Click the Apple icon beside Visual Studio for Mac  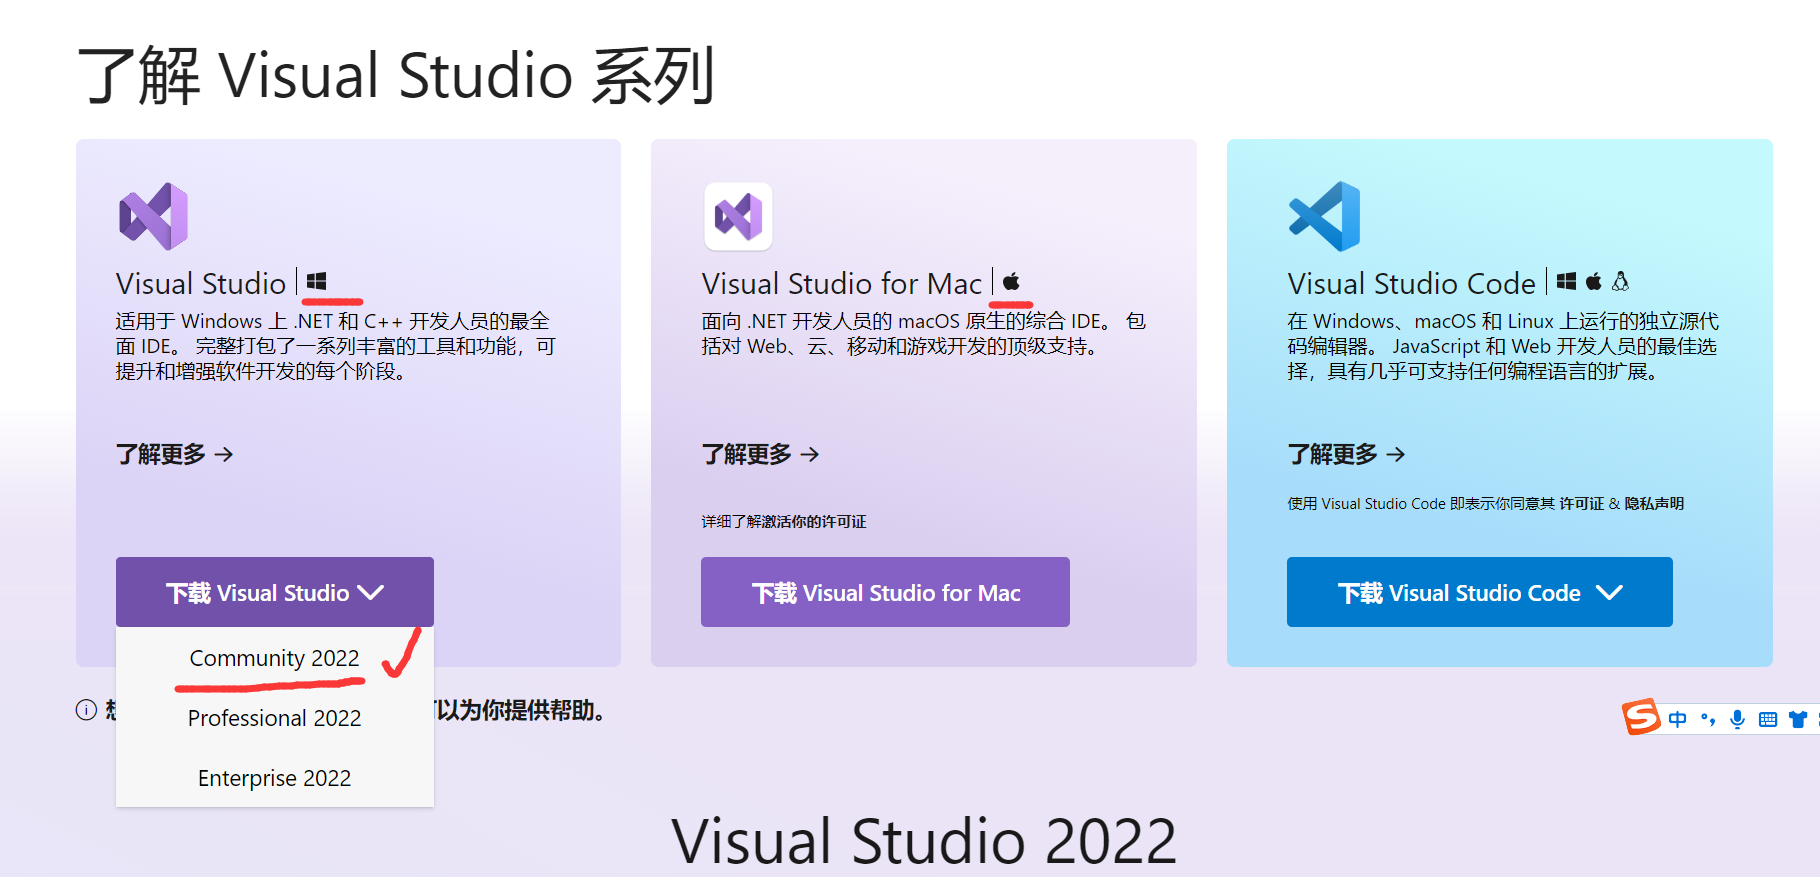[1011, 282]
